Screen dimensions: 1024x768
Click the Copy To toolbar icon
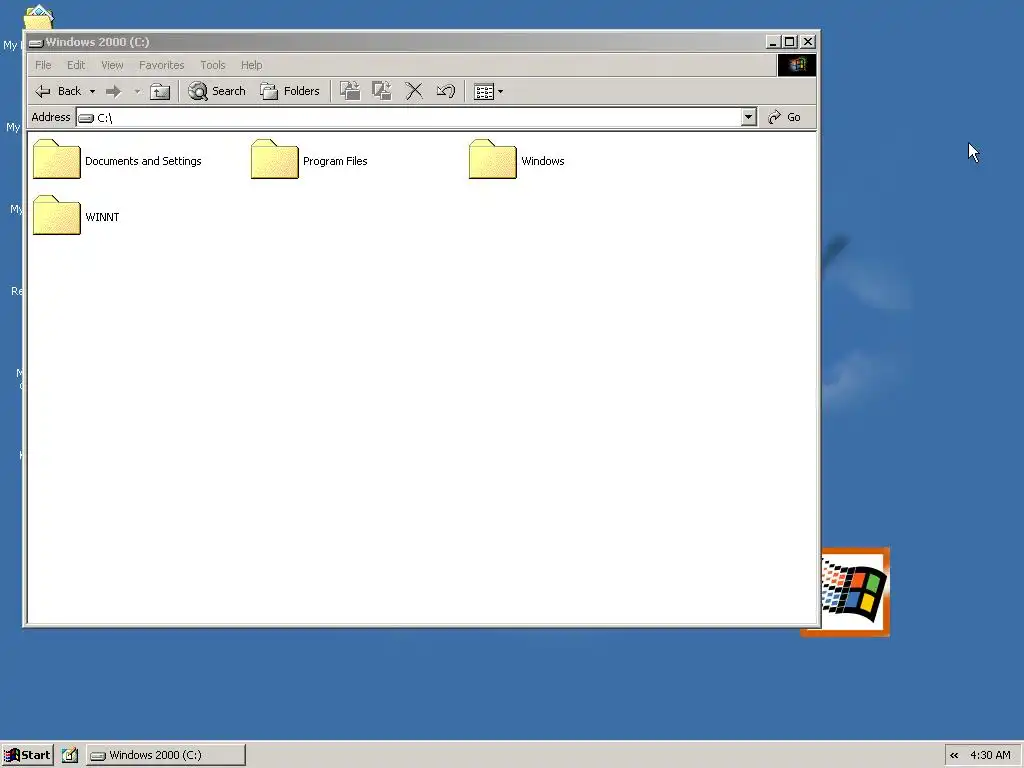click(x=381, y=91)
